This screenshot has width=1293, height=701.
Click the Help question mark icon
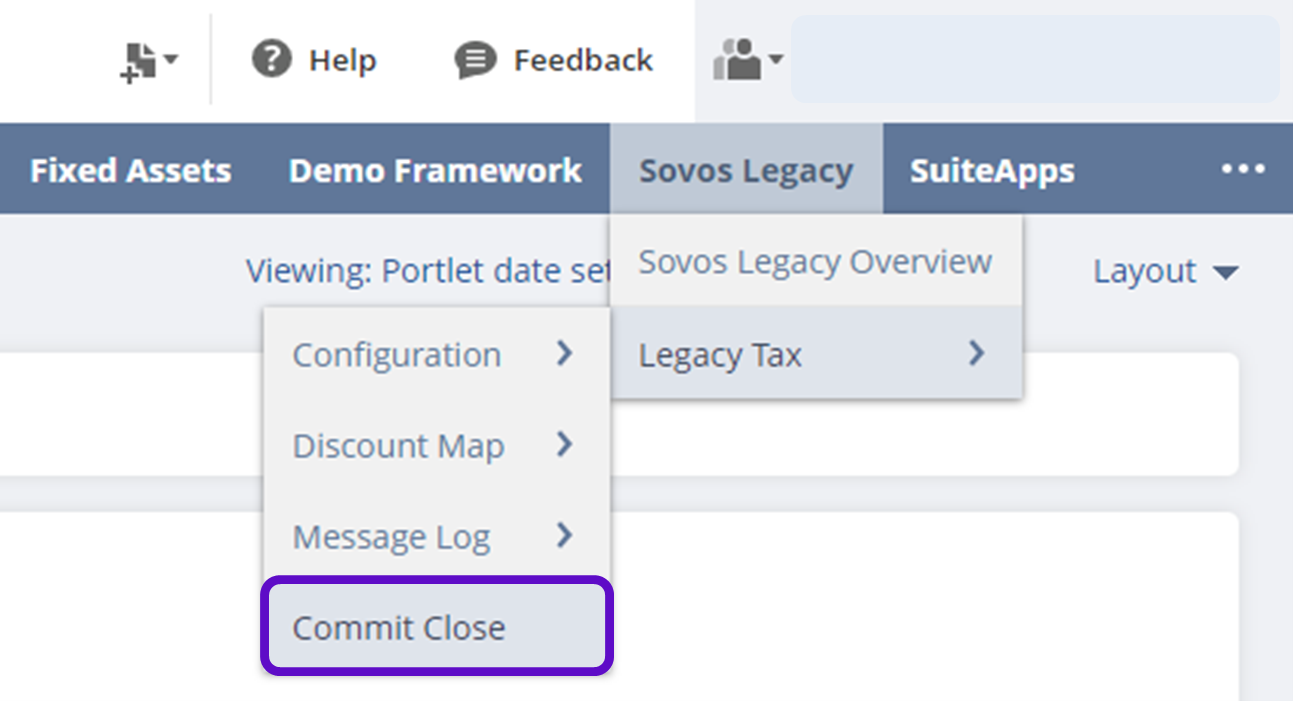(x=271, y=60)
